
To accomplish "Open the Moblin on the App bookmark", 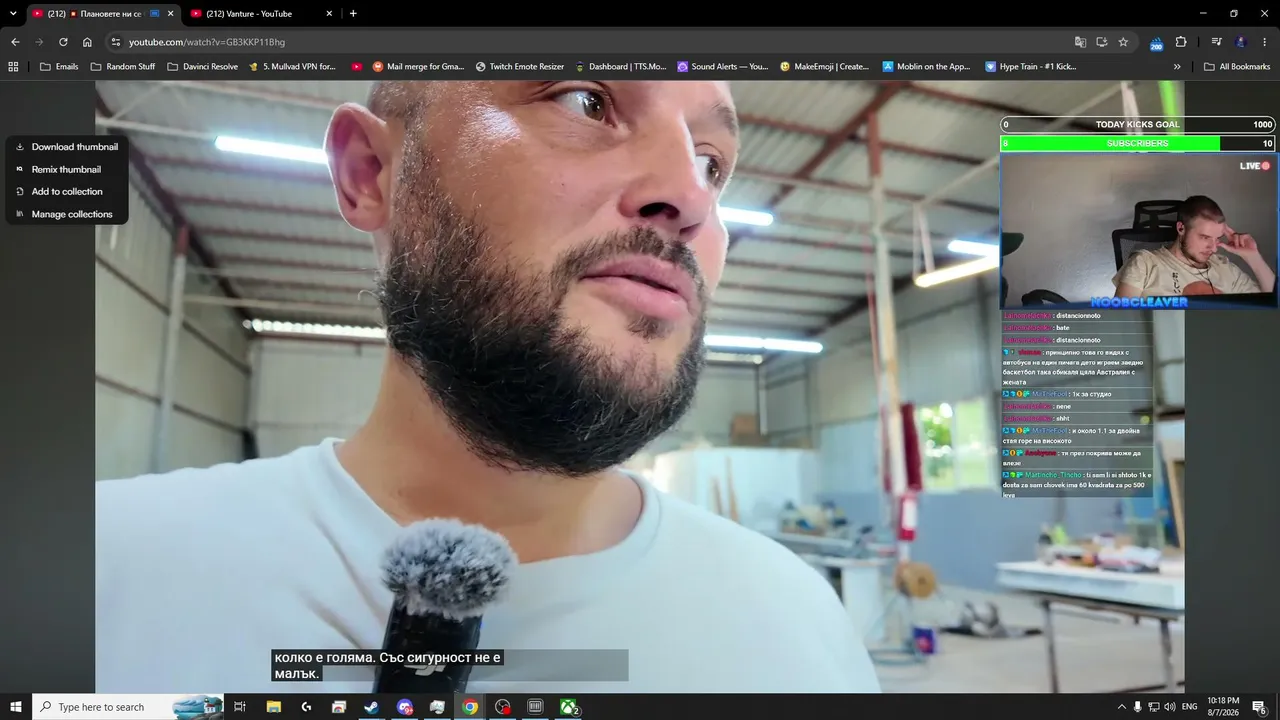I will point(927,67).
